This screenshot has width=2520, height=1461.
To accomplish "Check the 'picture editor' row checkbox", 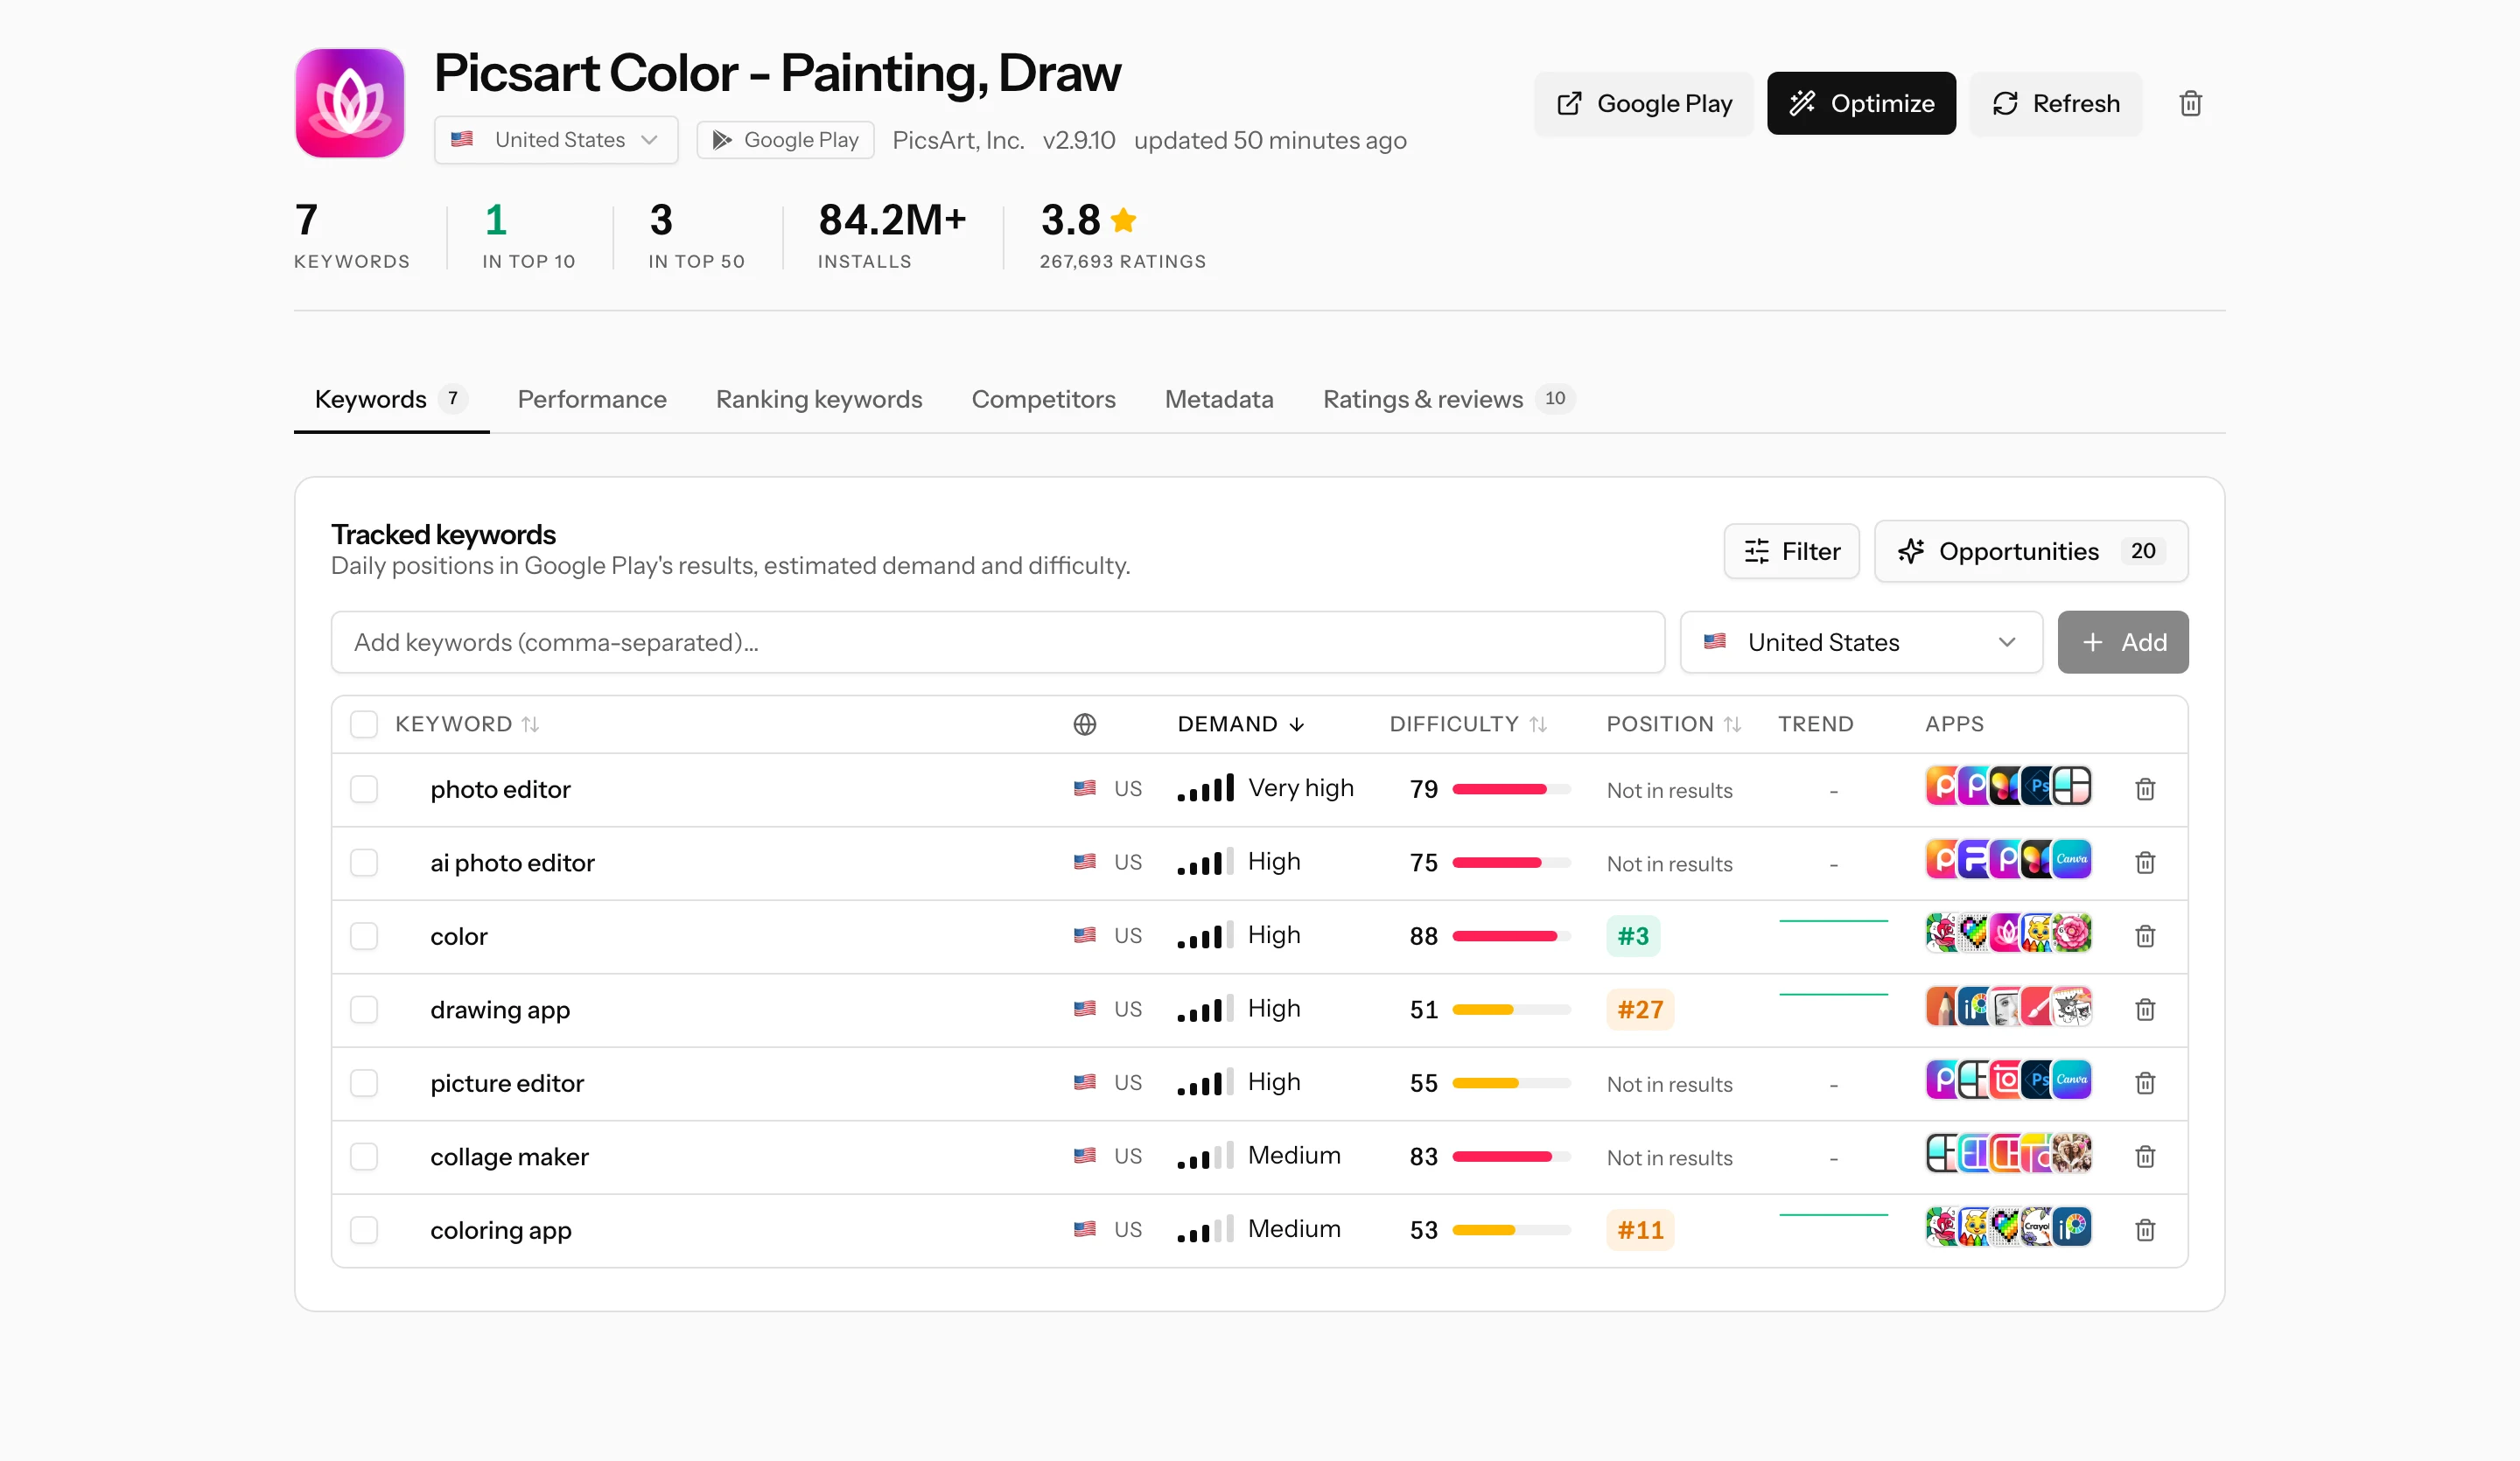I will 364,1083.
